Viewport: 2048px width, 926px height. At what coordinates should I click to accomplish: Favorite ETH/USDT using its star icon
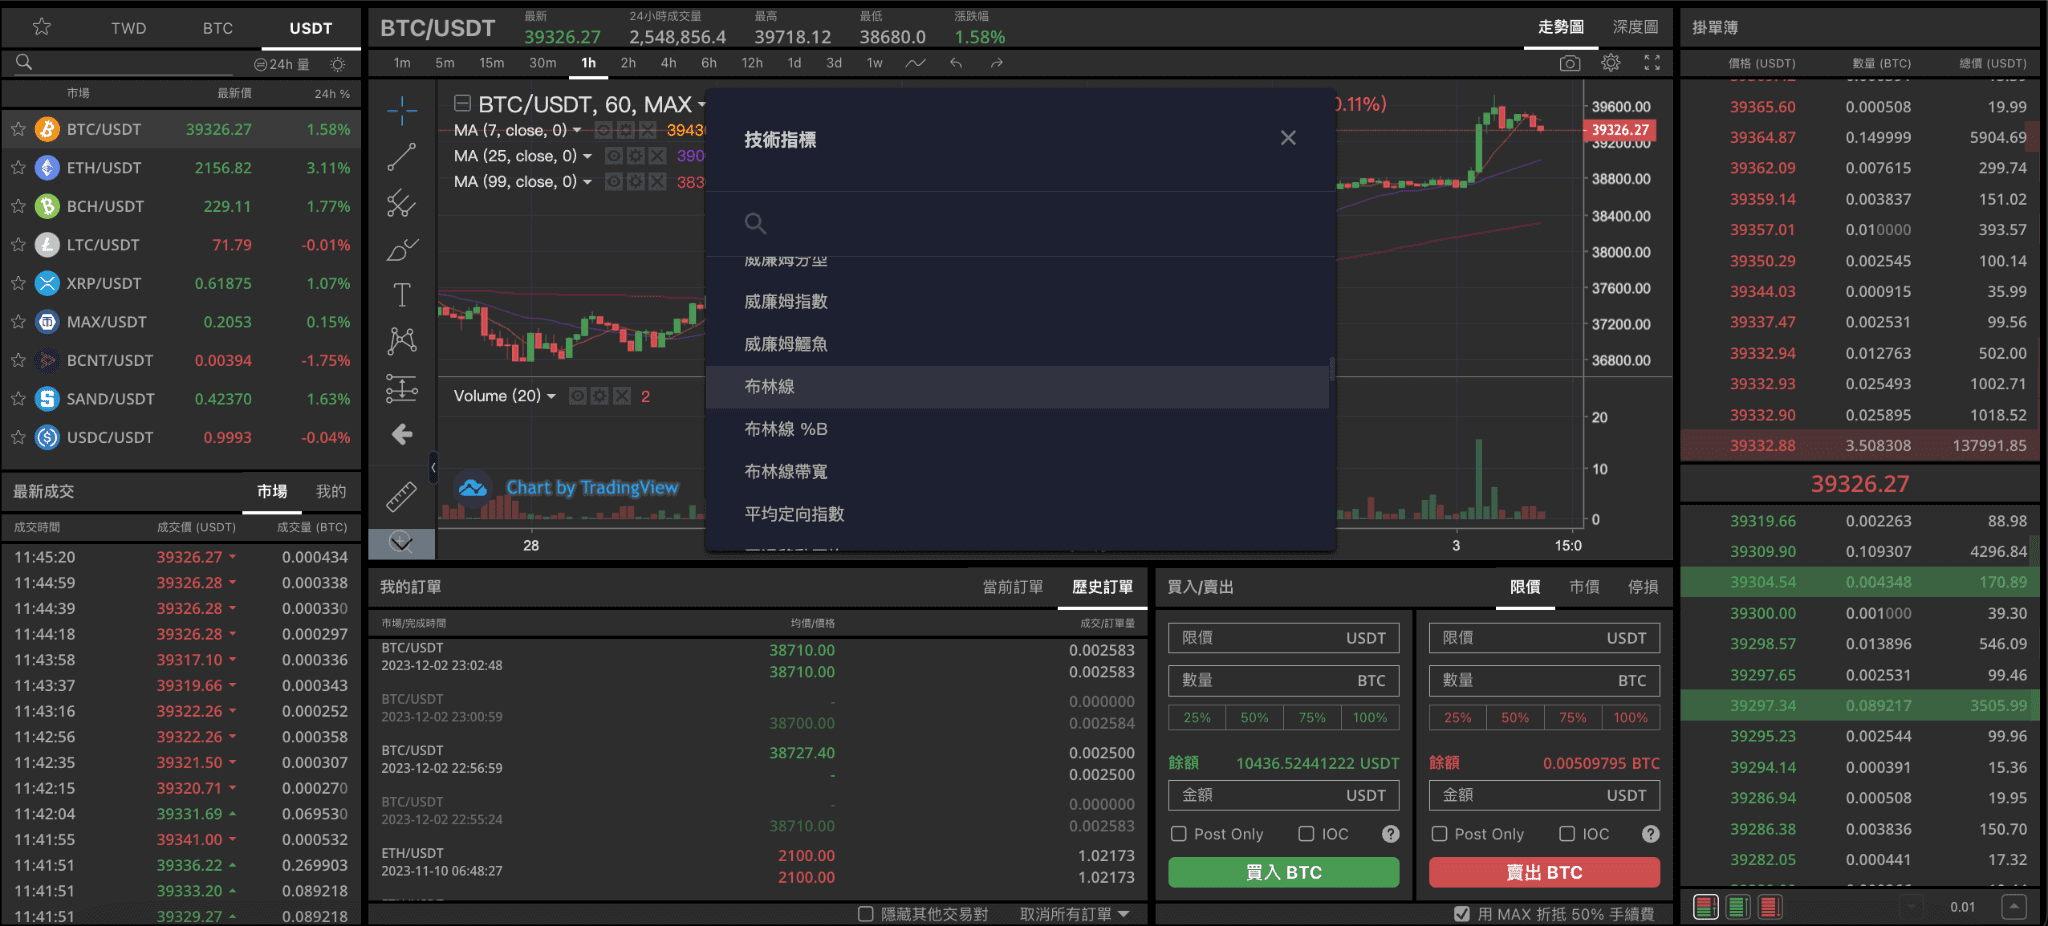tap(17, 167)
